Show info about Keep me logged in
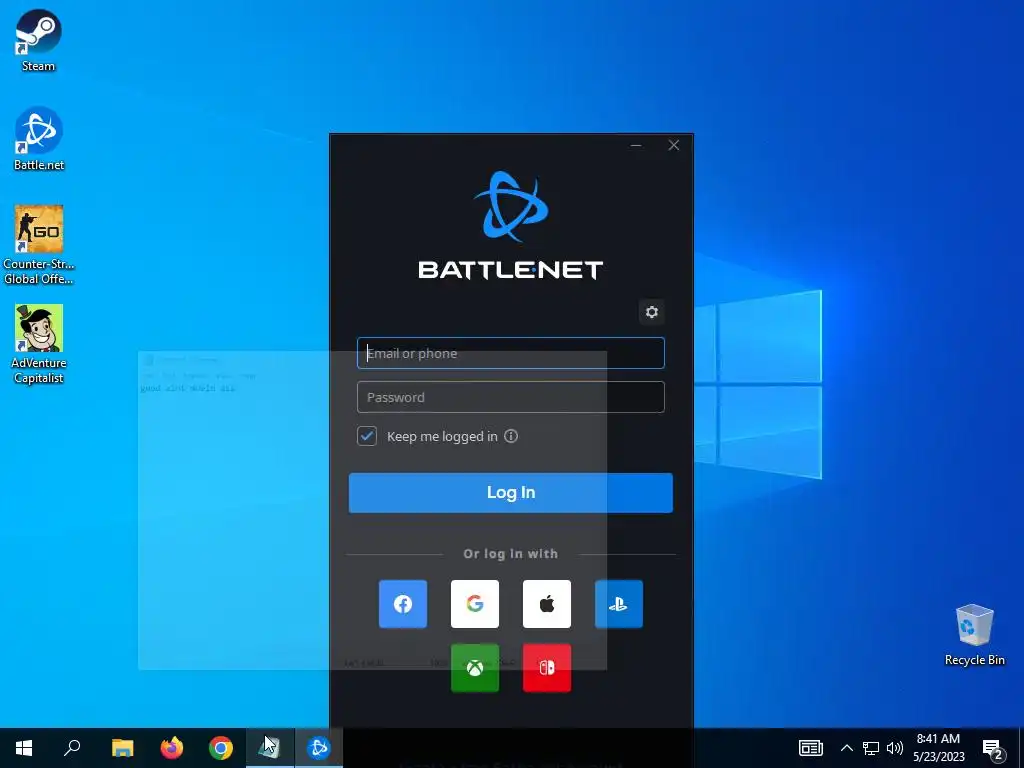Viewport: 1024px width, 768px height. [511, 436]
